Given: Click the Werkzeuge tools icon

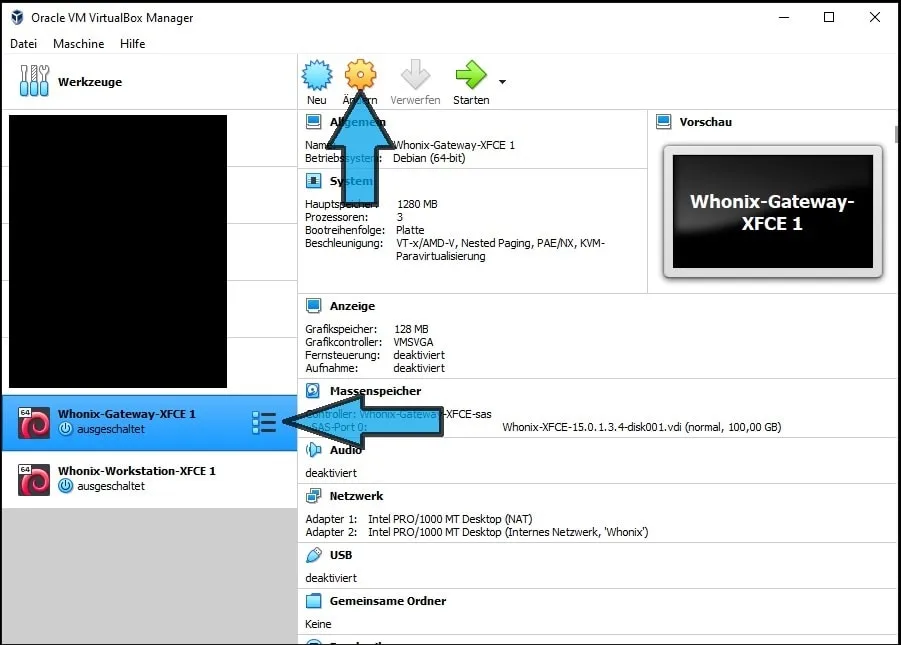Looking at the screenshot, I should tap(34, 80).
